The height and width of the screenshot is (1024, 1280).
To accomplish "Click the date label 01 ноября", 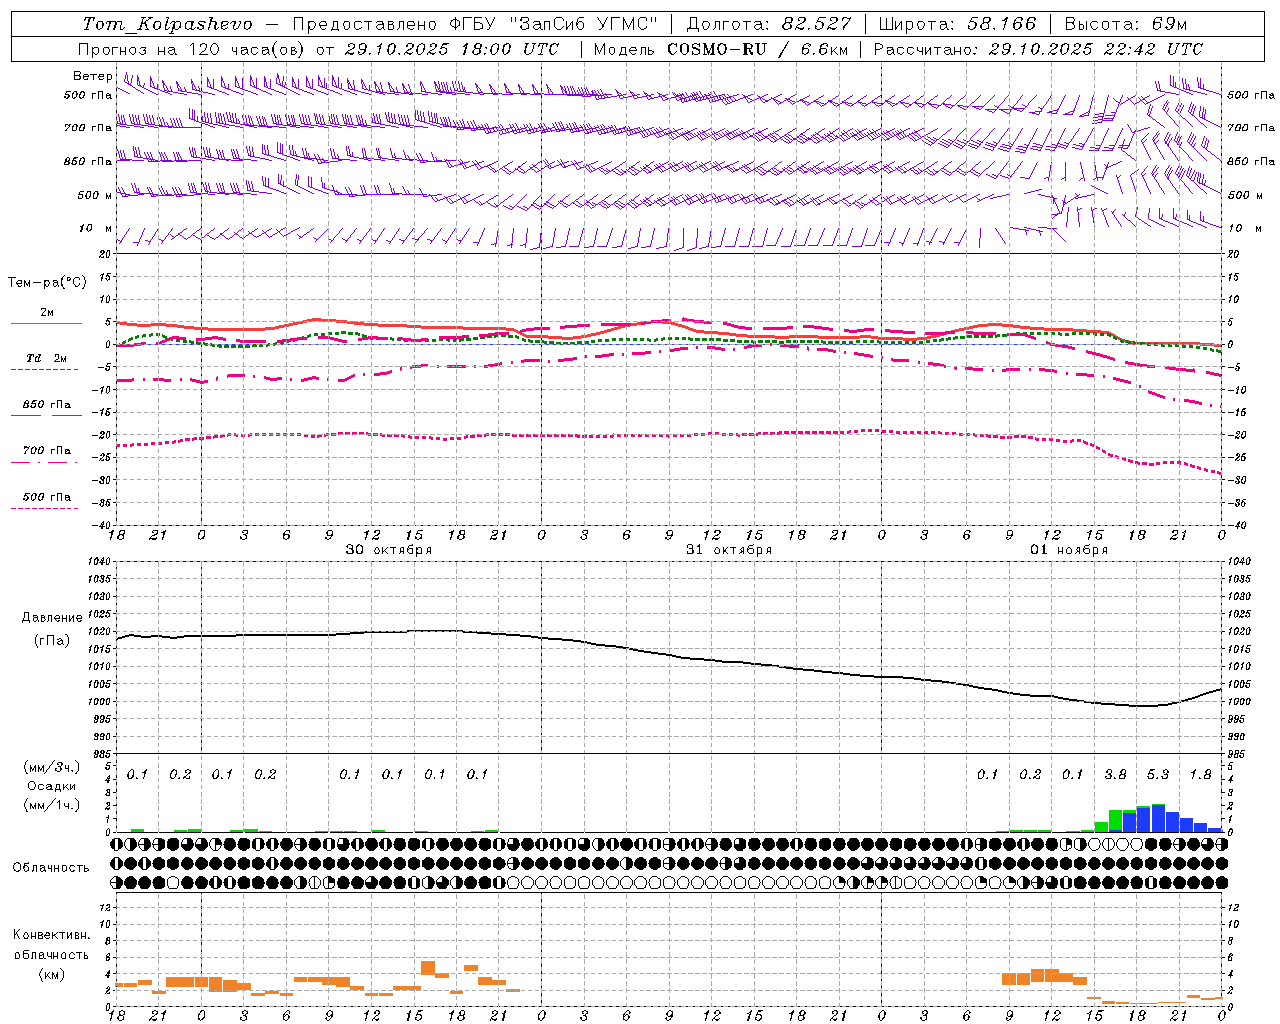I will click(x=1069, y=550).
